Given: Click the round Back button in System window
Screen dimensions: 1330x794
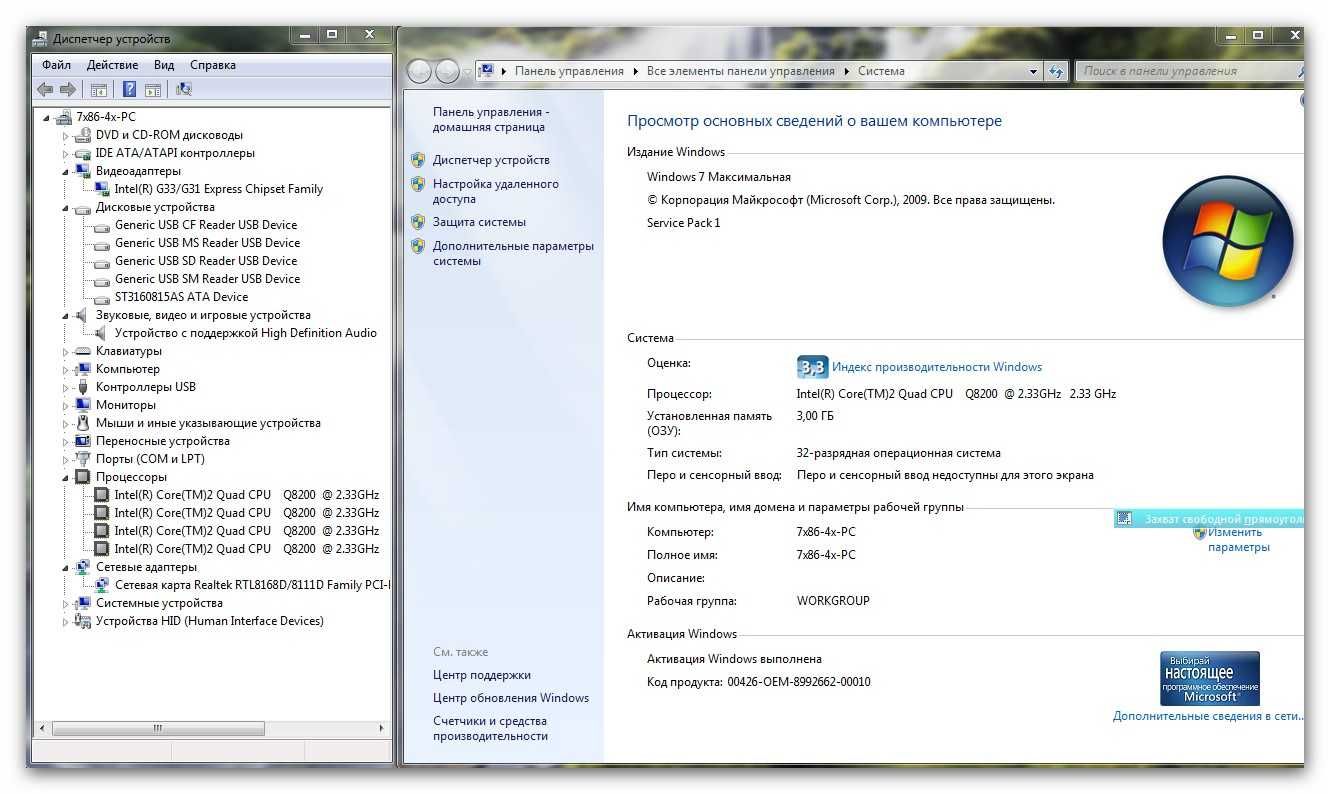Looking at the screenshot, I should [x=420, y=71].
